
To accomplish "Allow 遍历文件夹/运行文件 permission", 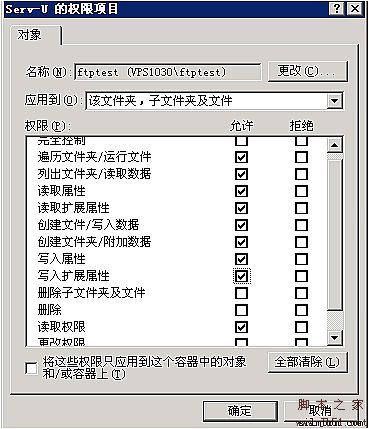I will 241,157.
